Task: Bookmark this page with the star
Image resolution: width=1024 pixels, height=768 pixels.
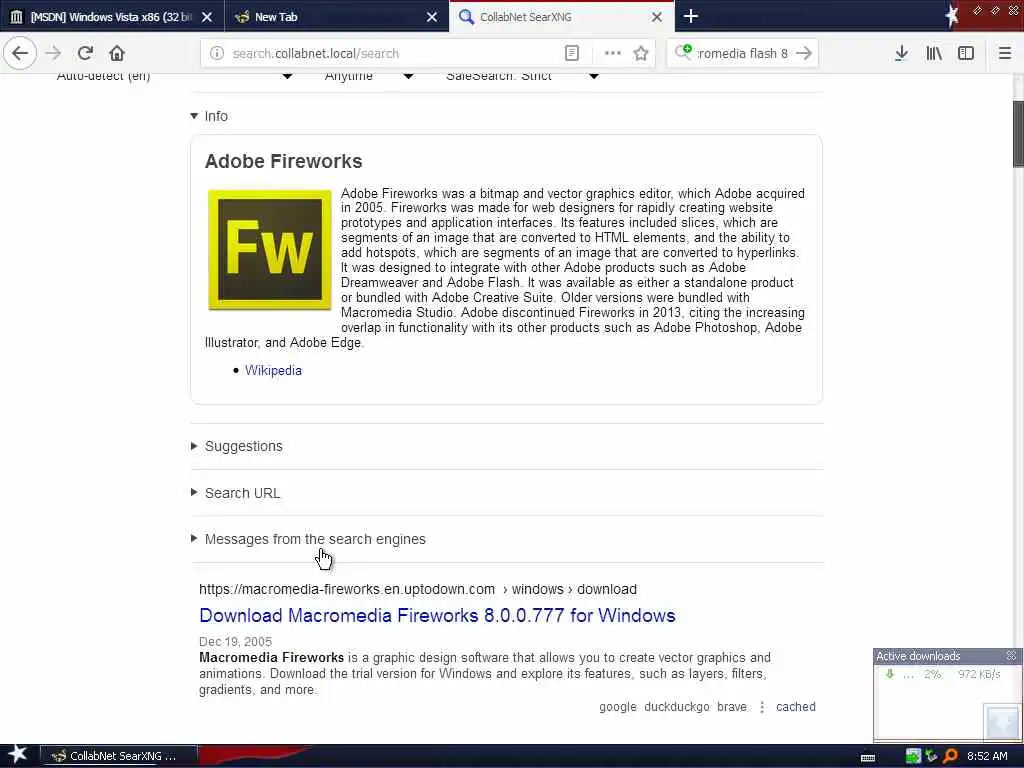Action: [x=641, y=54]
